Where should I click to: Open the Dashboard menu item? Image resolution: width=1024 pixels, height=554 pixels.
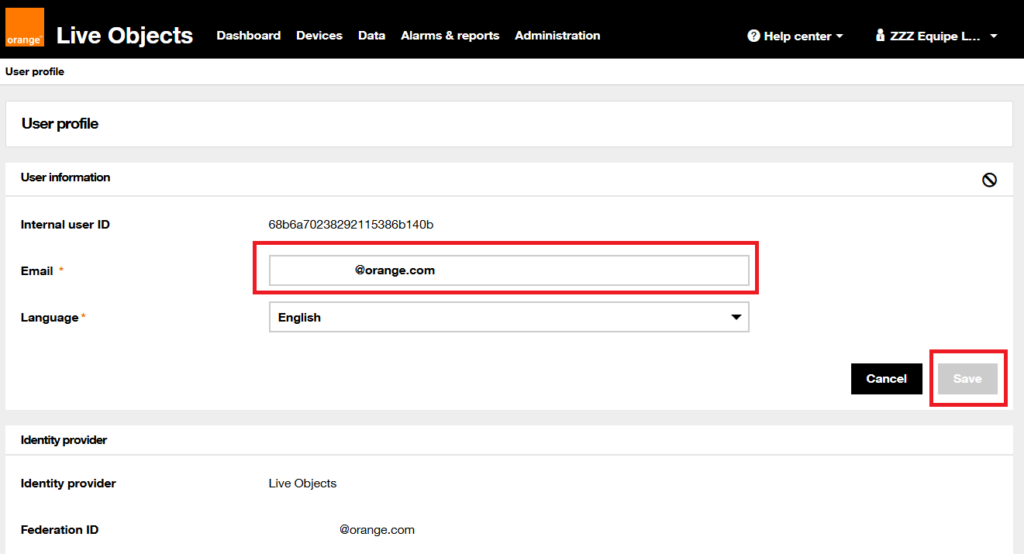pyautogui.click(x=248, y=36)
